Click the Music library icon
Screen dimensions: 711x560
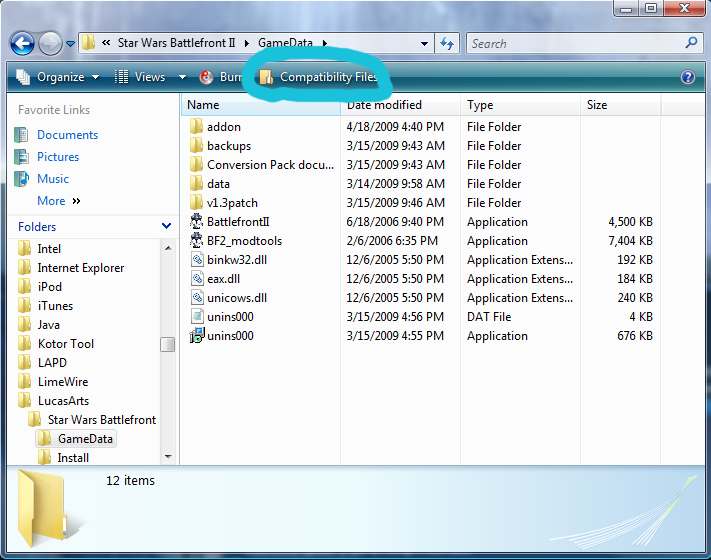(21, 179)
